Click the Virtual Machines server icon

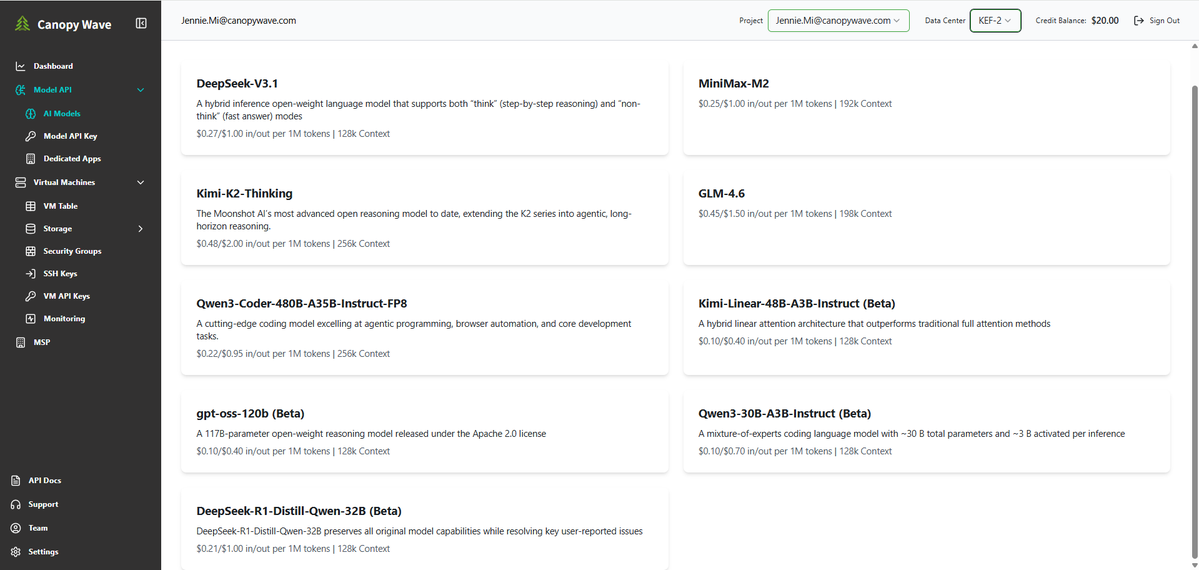tap(20, 183)
